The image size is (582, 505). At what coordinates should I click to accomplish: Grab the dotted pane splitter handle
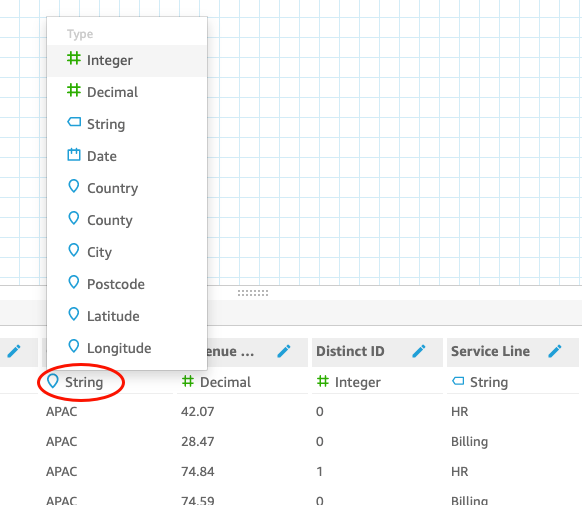(x=253, y=293)
